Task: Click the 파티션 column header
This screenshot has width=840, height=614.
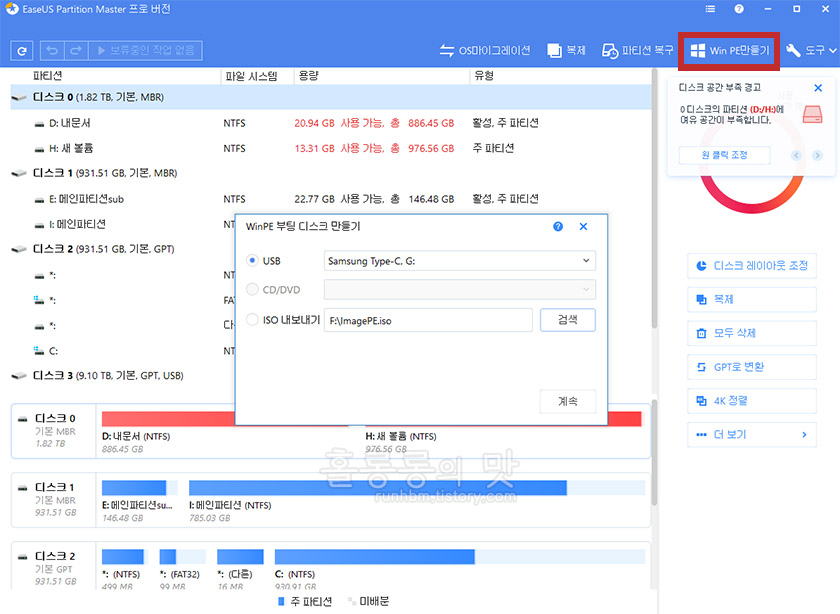Action: click(x=48, y=76)
